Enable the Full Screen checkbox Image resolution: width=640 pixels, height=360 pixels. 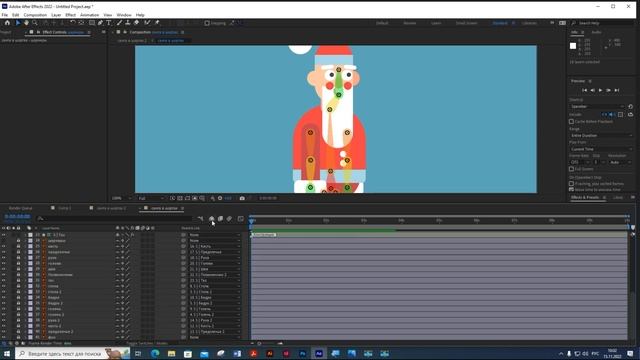[571, 169]
